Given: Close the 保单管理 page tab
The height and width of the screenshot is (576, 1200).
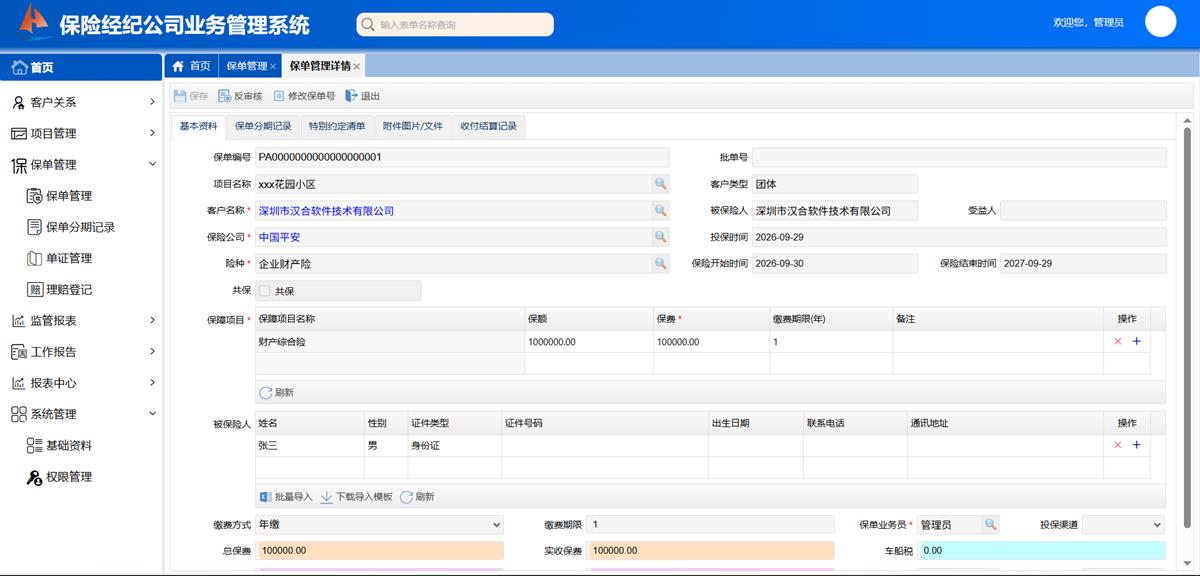Looking at the screenshot, I should click(273, 67).
